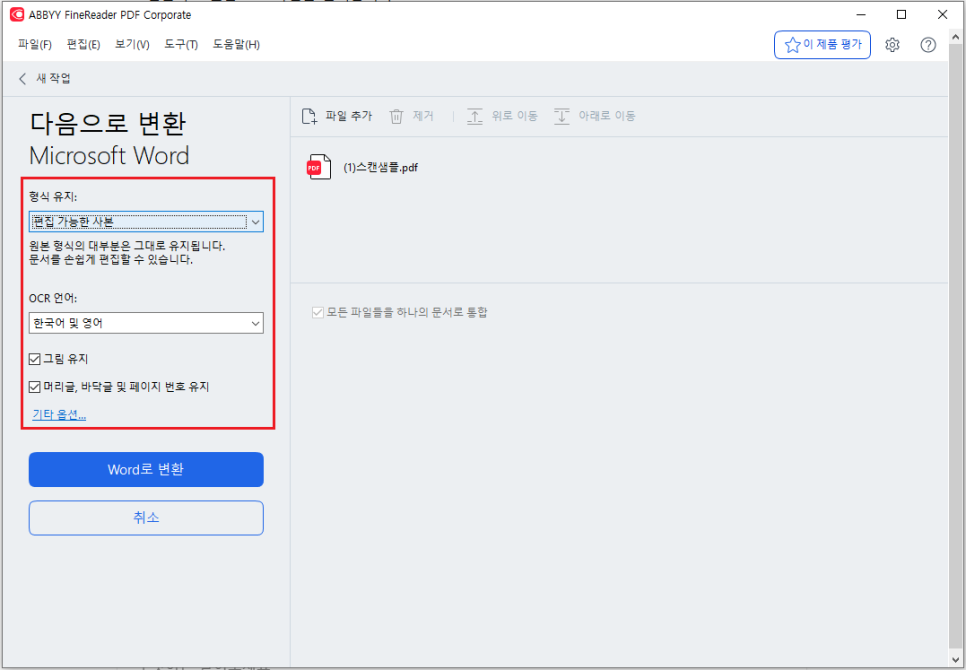Click the 취소 button
The width and height of the screenshot is (966, 670).
pos(146,517)
